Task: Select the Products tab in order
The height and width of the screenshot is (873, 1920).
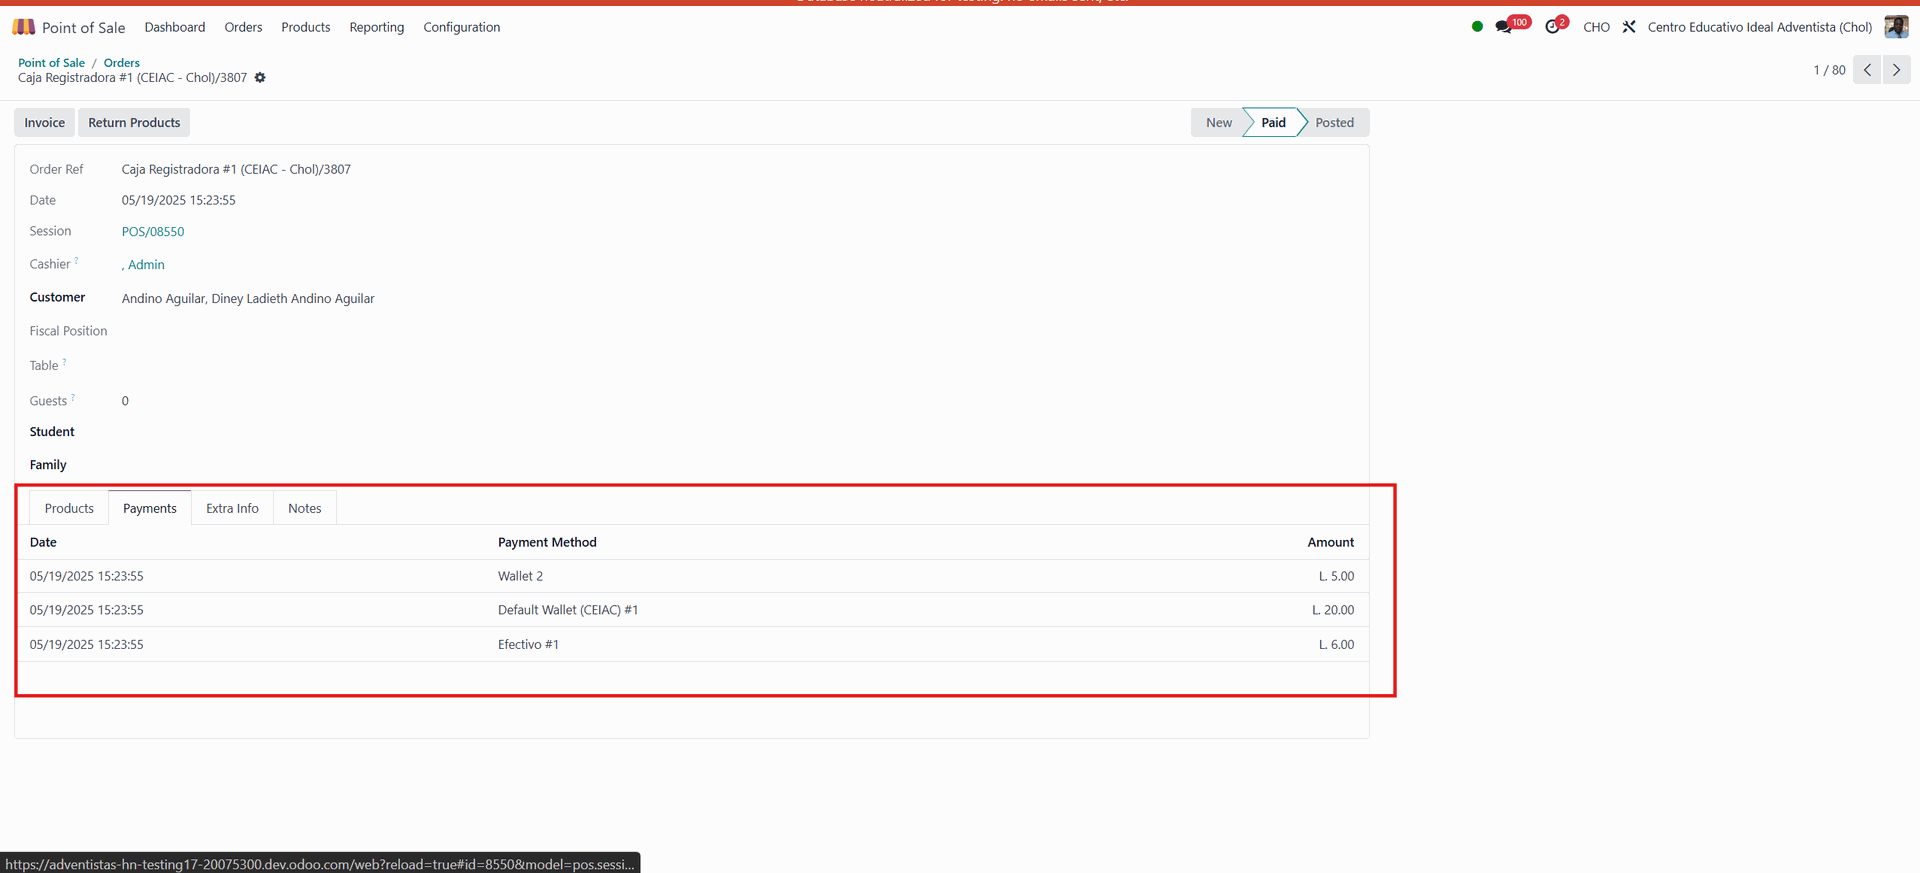Action: [69, 508]
